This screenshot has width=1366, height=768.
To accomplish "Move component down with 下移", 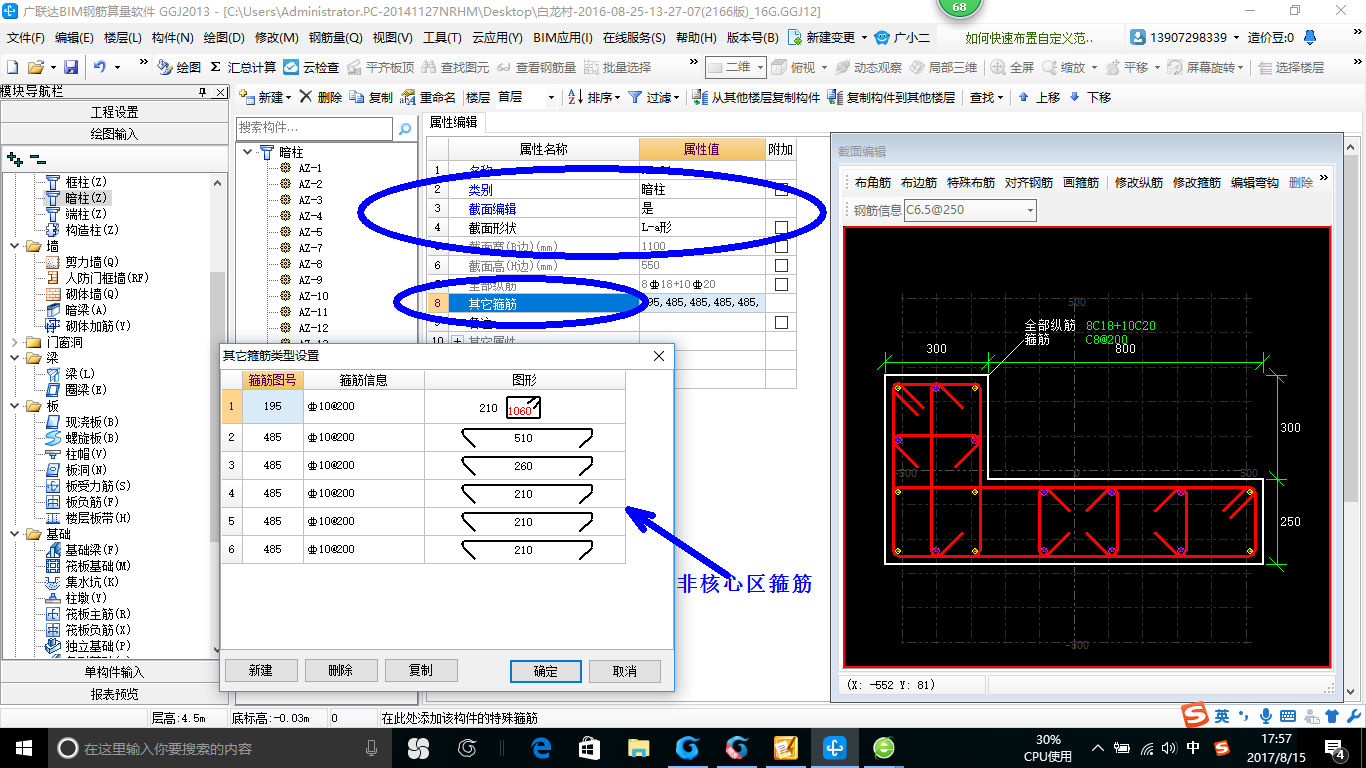I will 1090,97.
